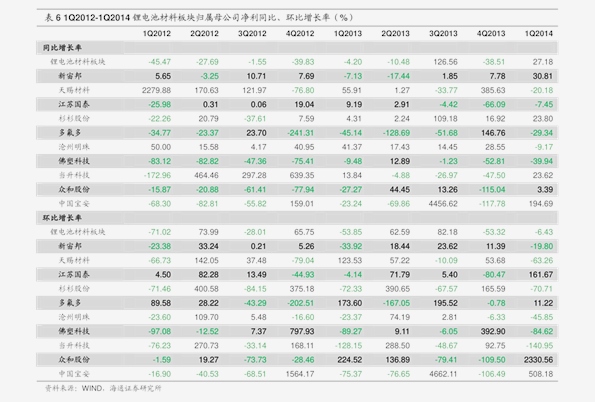Click the cell showing 173.60
This screenshot has height=402, width=595.
pyautogui.click(x=350, y=303)
